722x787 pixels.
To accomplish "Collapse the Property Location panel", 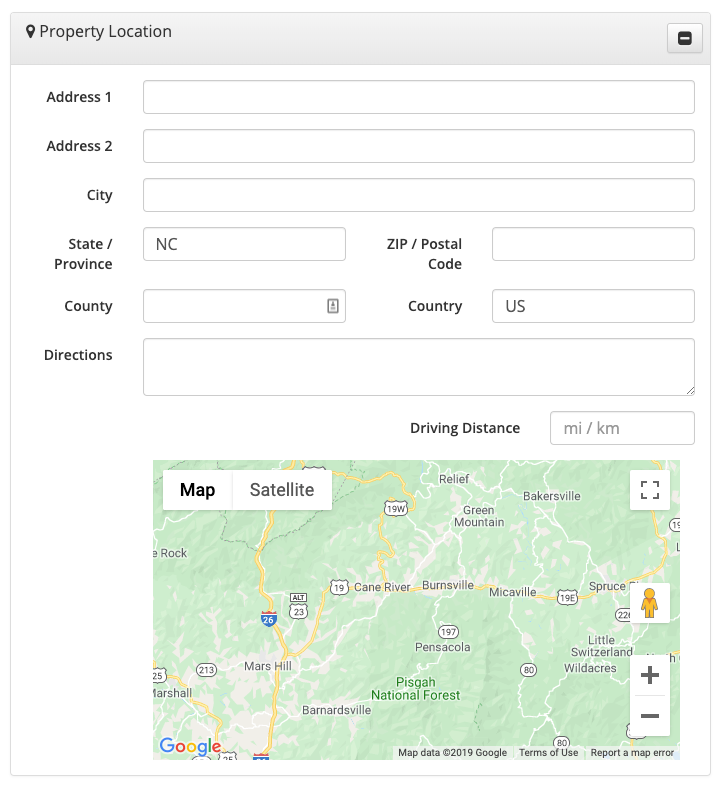I will pos(684,38).
